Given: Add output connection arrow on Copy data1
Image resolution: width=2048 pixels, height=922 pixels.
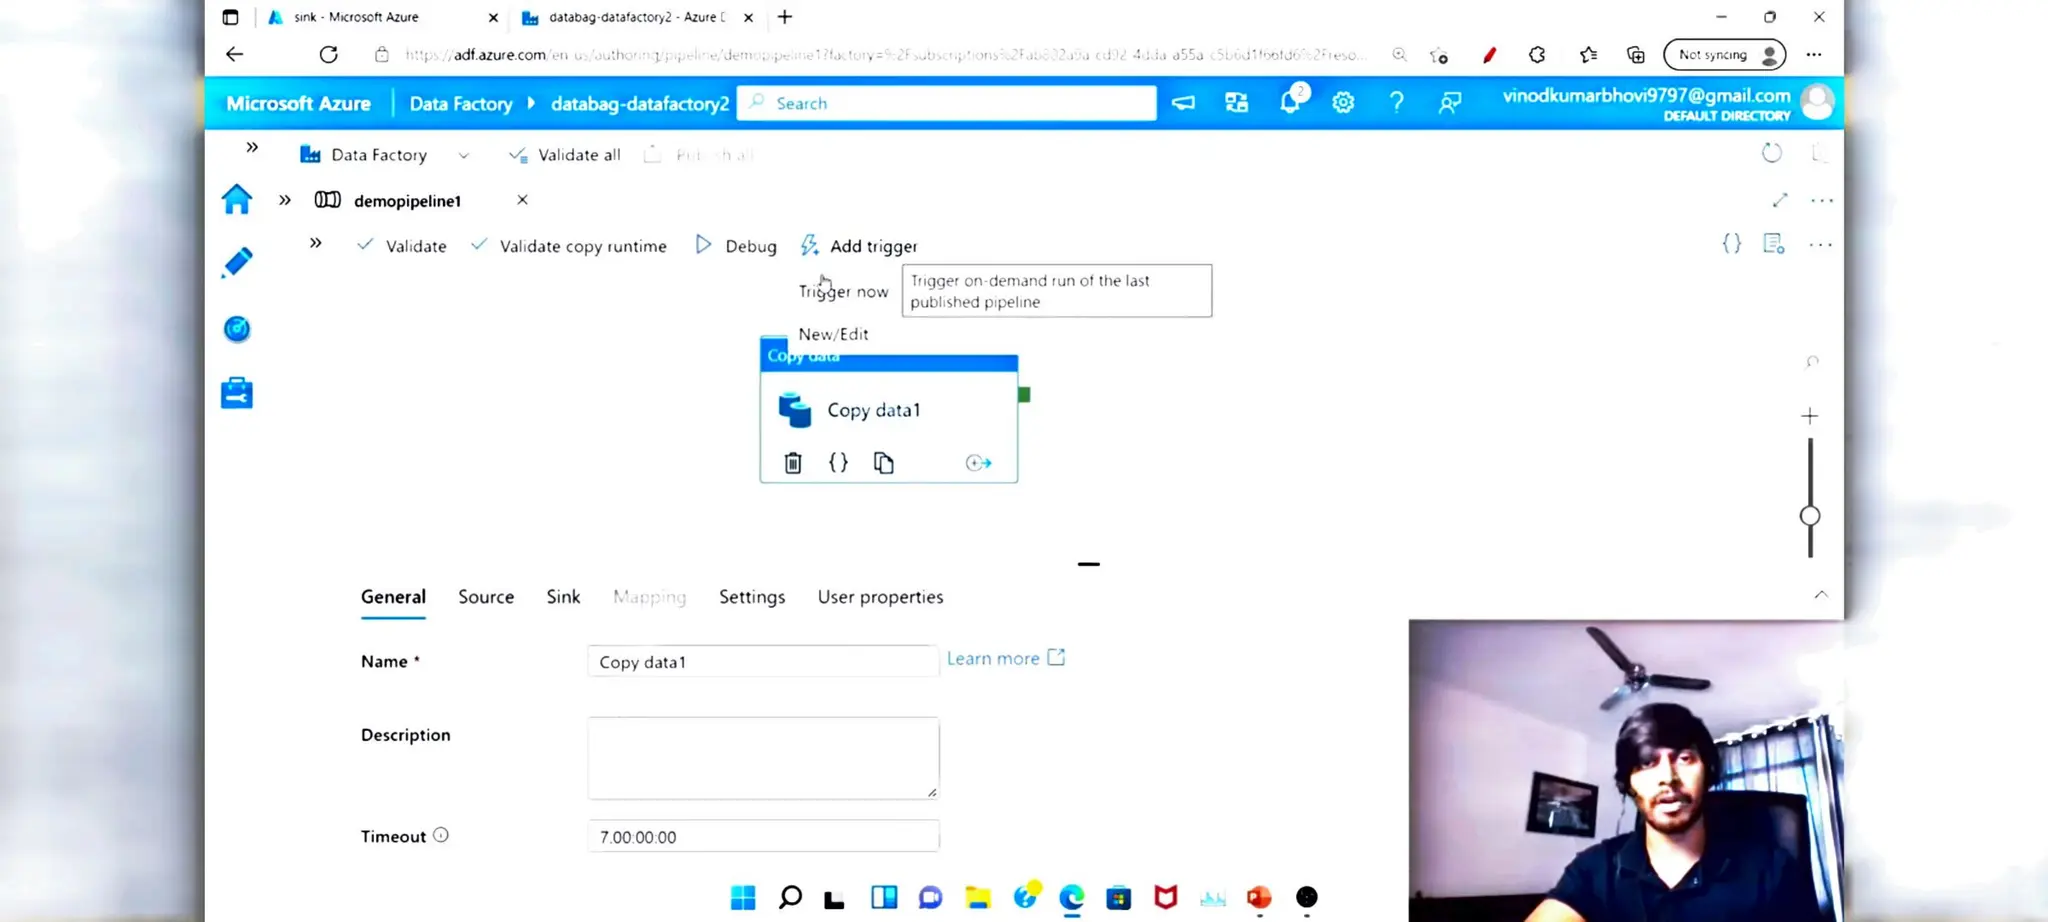Looking at the screenshot, I should tap(978, 463).
